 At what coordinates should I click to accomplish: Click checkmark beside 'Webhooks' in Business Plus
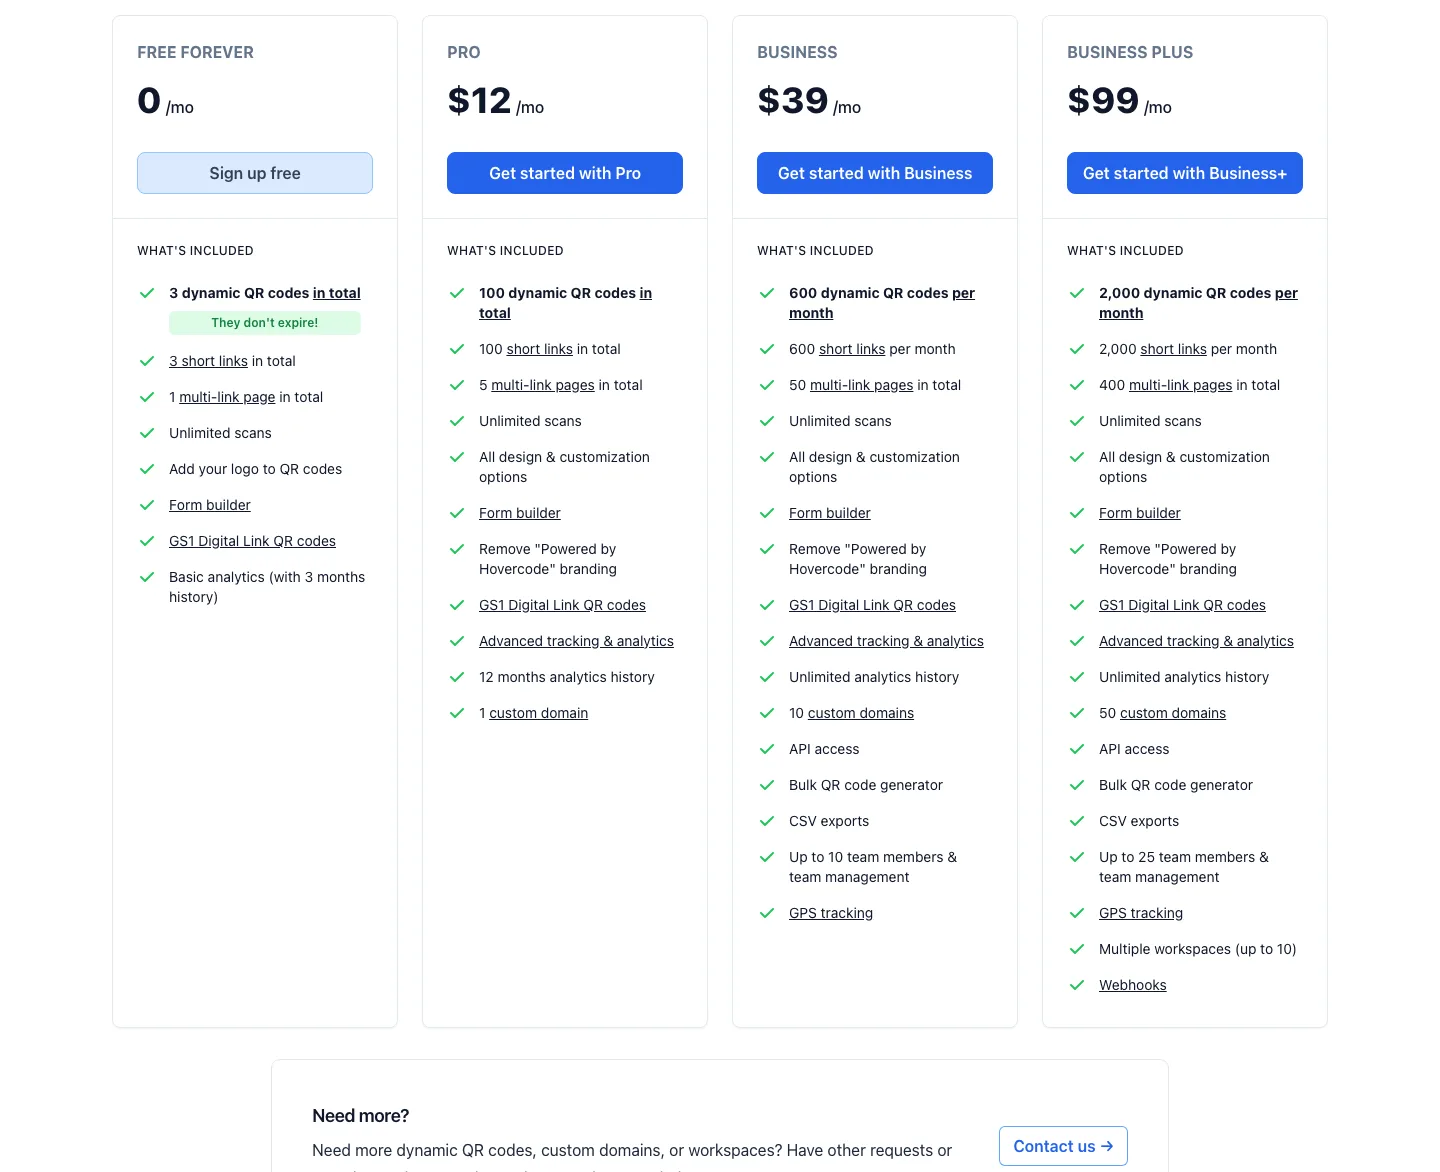click(1077, 985)
